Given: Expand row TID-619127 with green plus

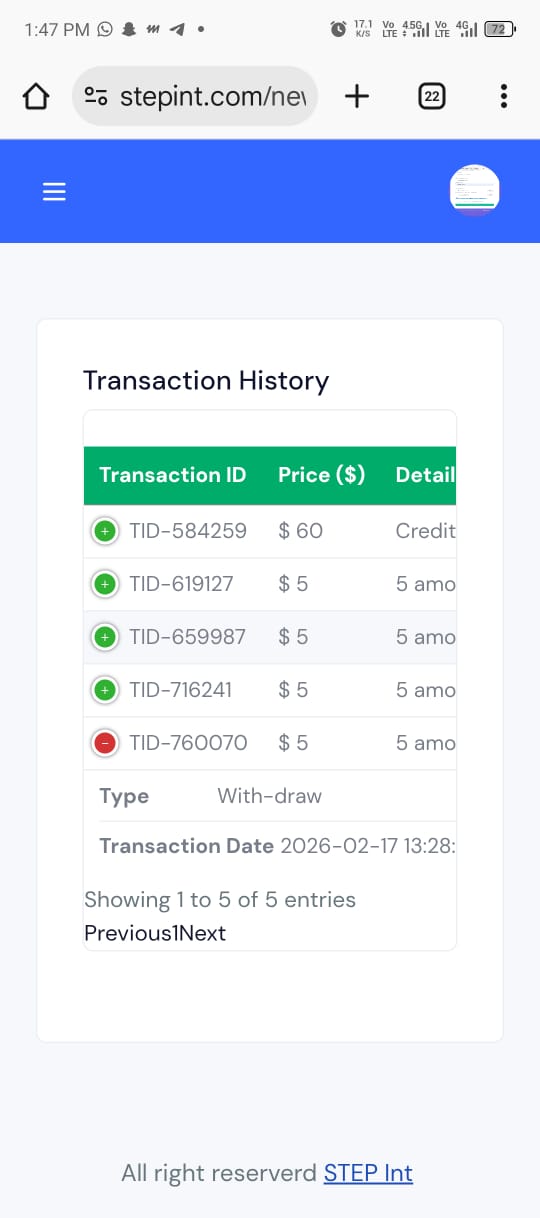Looking at the screenshot, I should pyautogui.click(x=104, y=584).
